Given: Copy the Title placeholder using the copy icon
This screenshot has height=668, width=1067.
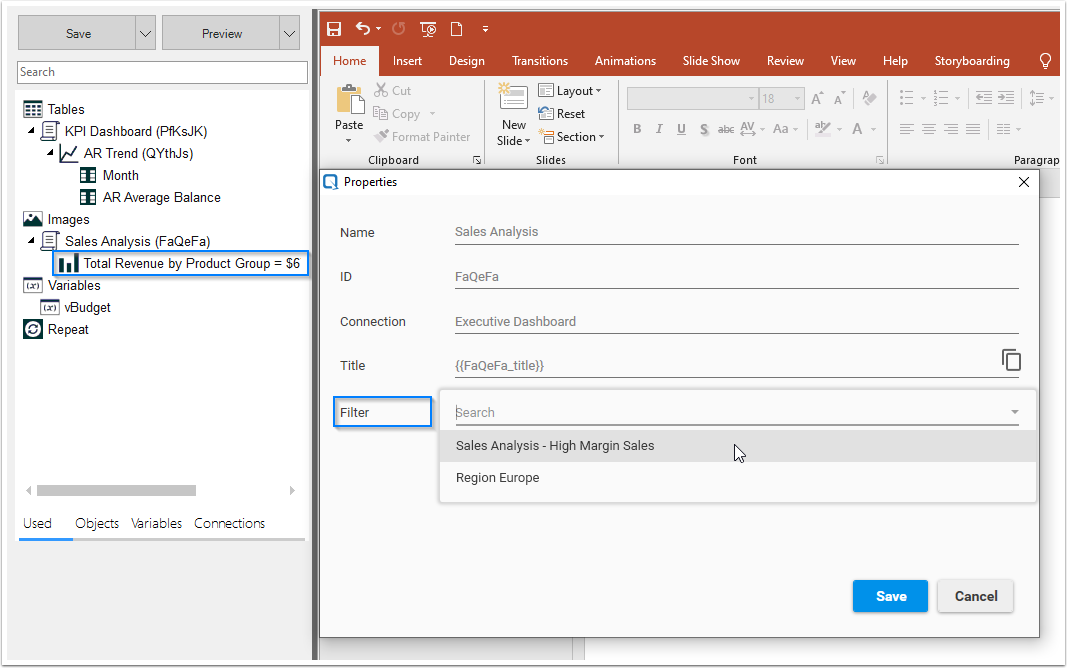Looking at the screenshot, I should 1011,361.
